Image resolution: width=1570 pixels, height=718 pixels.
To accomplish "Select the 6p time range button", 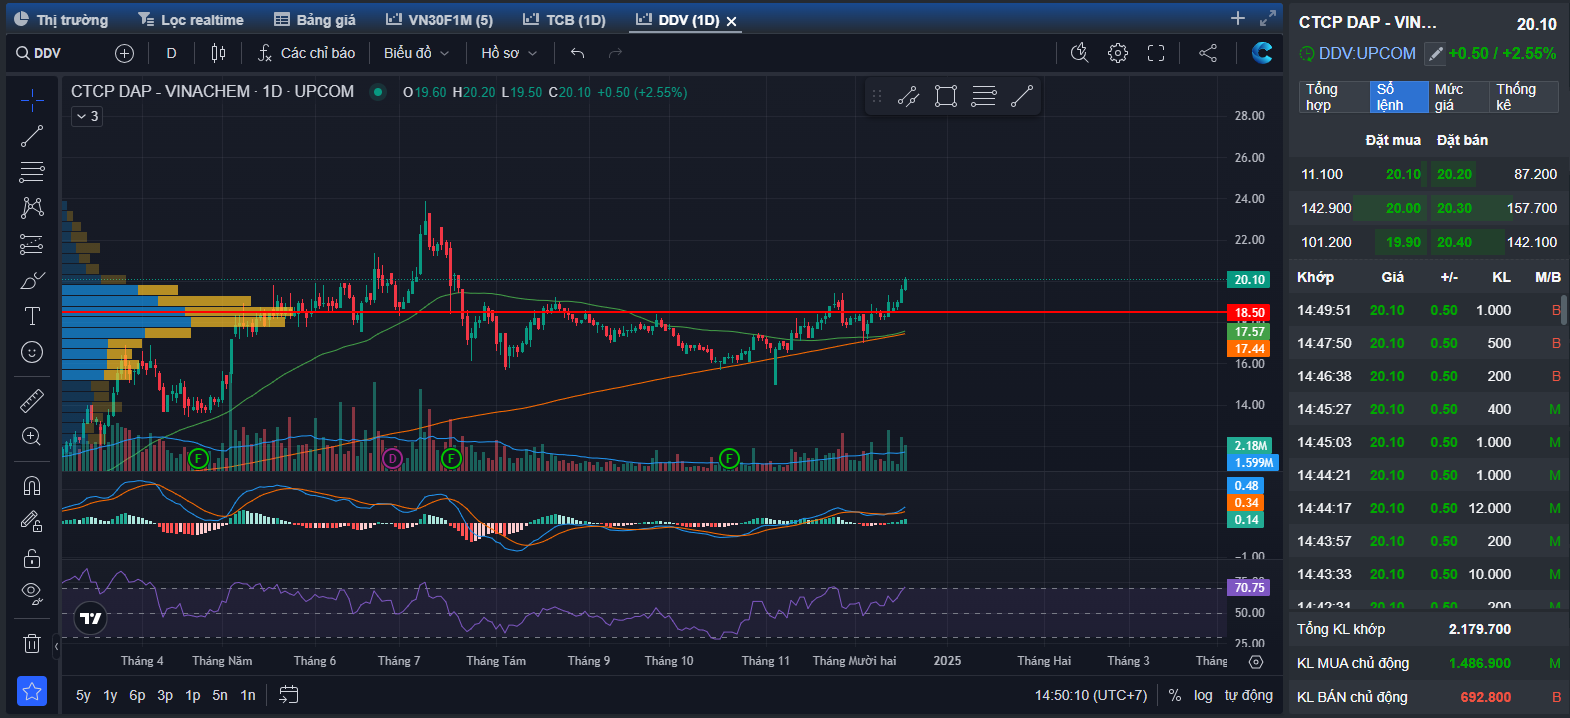I will click(137, 695).
